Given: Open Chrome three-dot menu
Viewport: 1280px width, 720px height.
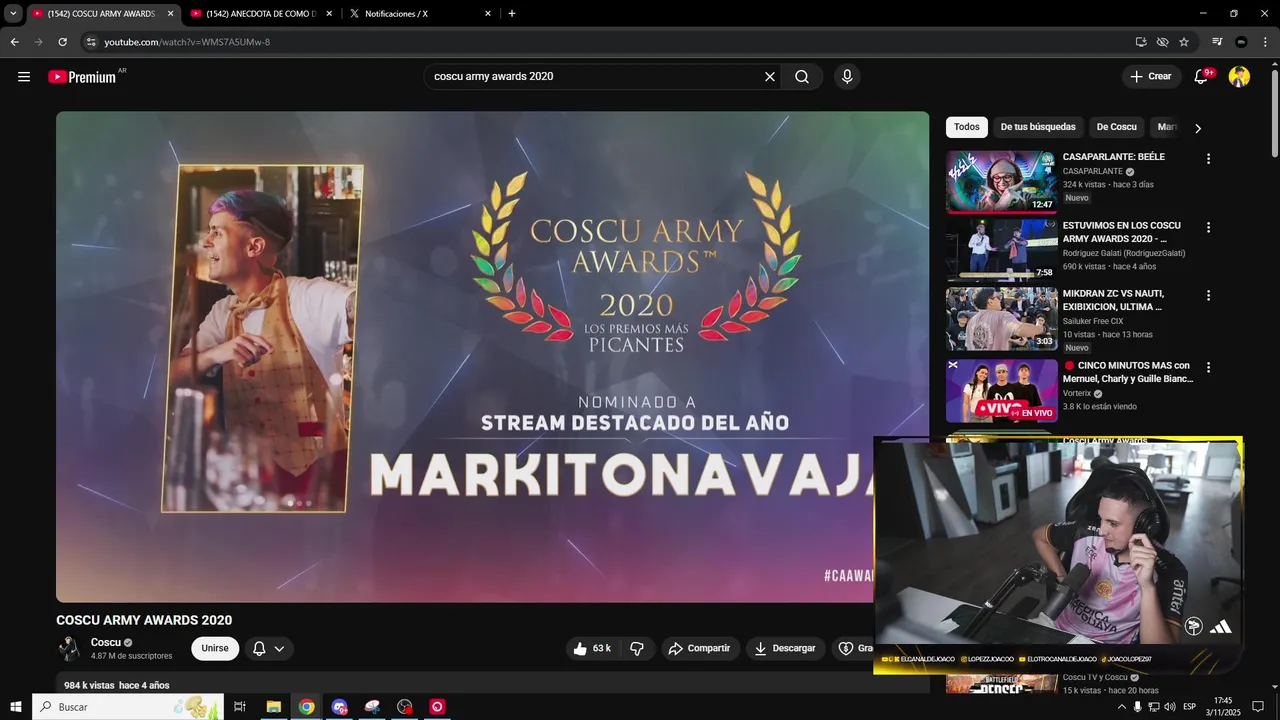Looking at the screenshot, I should (1266, 42).
